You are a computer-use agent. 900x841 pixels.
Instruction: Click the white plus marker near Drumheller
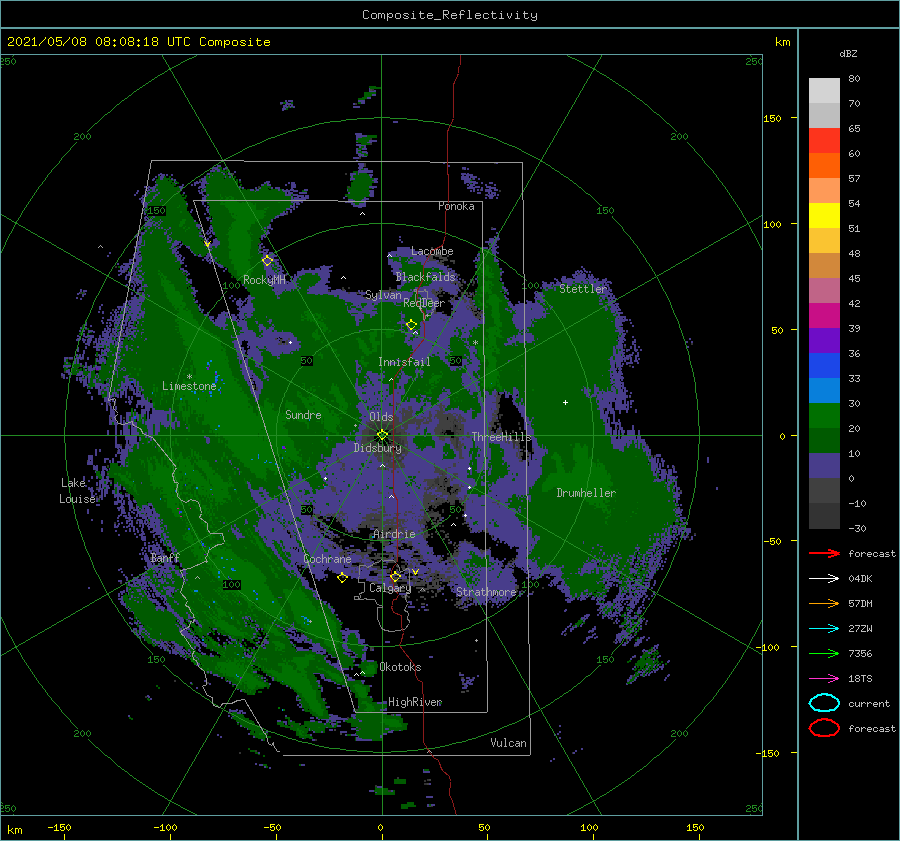[x=565, y=402]
